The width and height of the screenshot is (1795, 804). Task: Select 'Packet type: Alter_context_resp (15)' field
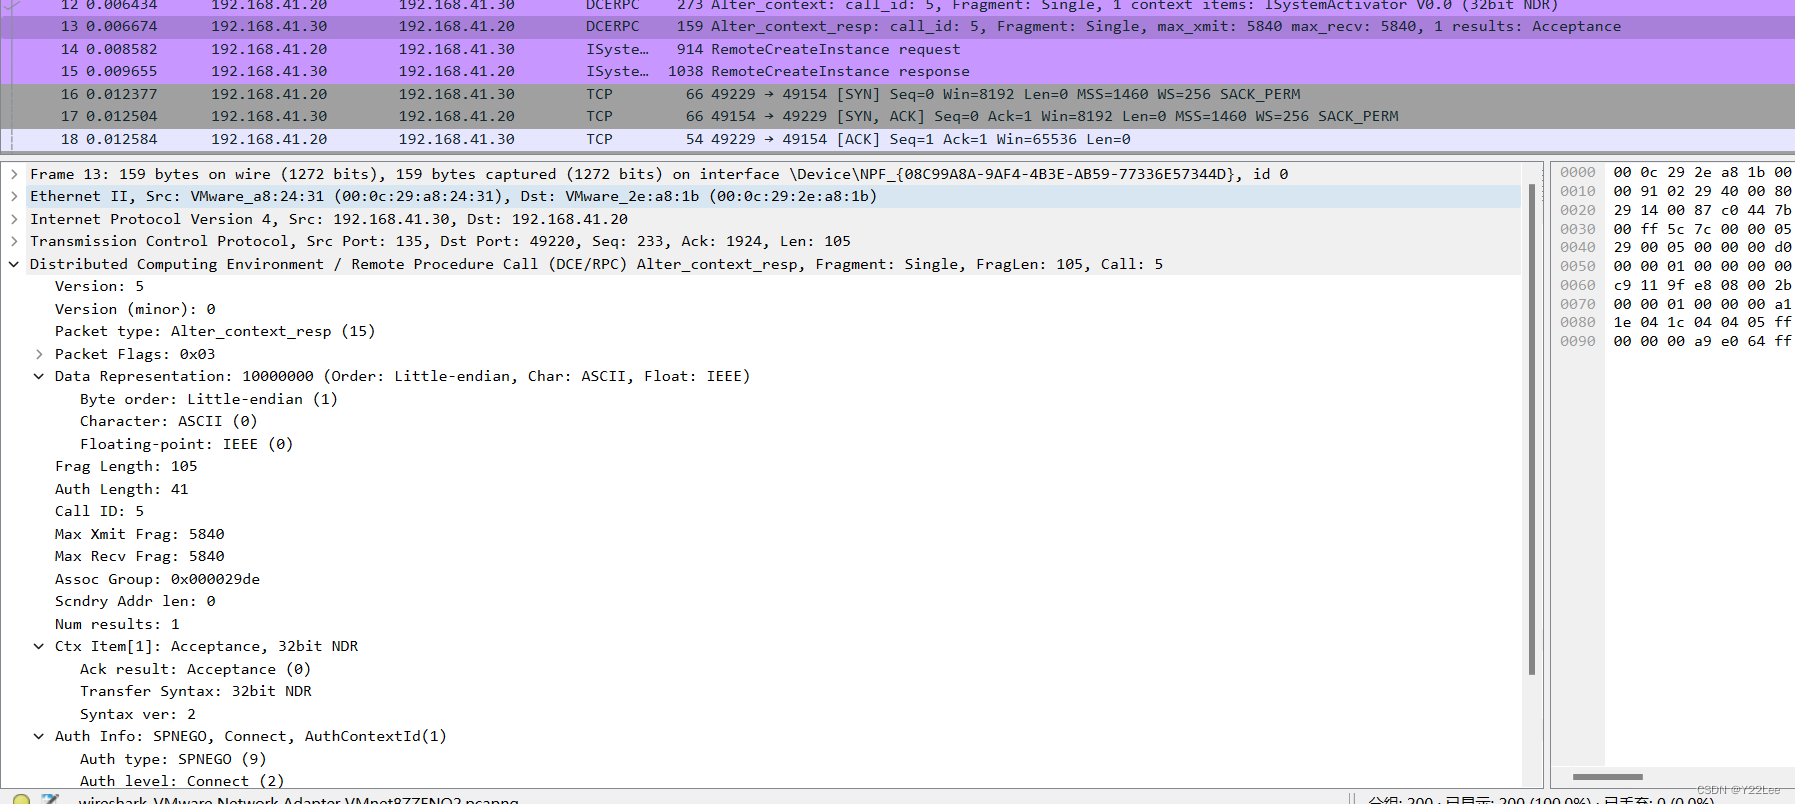(215, 331)
